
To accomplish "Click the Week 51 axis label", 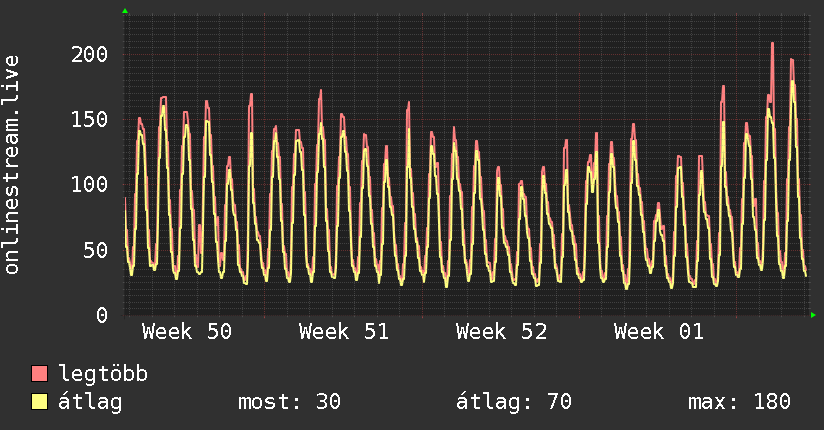I will tap(344, 332).
